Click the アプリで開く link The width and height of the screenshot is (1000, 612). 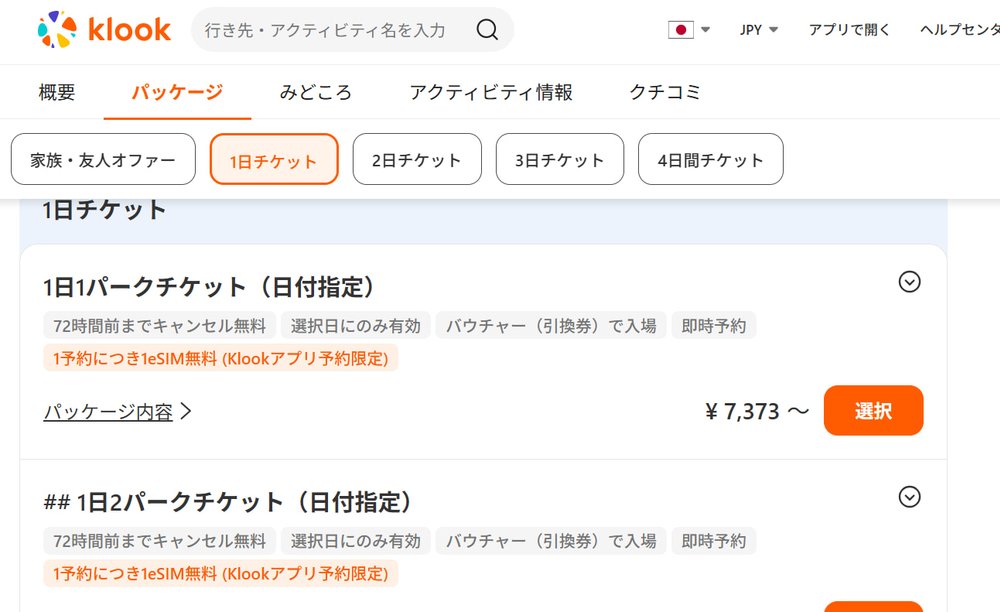click(x=849, y=30)
